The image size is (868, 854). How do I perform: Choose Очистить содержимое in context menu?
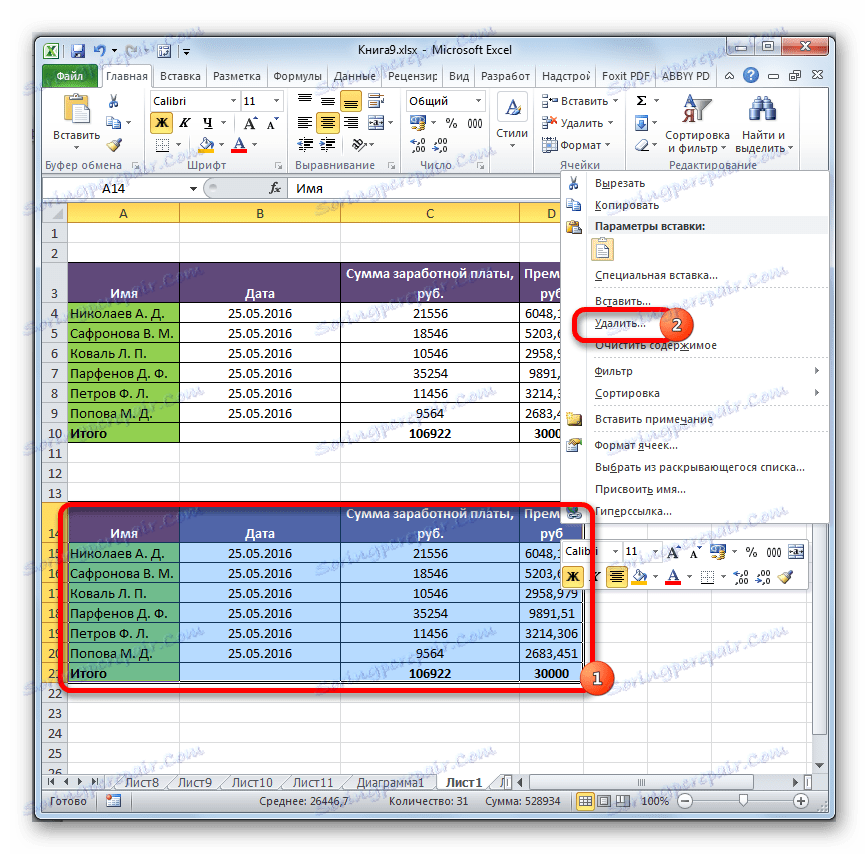click(655, 345)
